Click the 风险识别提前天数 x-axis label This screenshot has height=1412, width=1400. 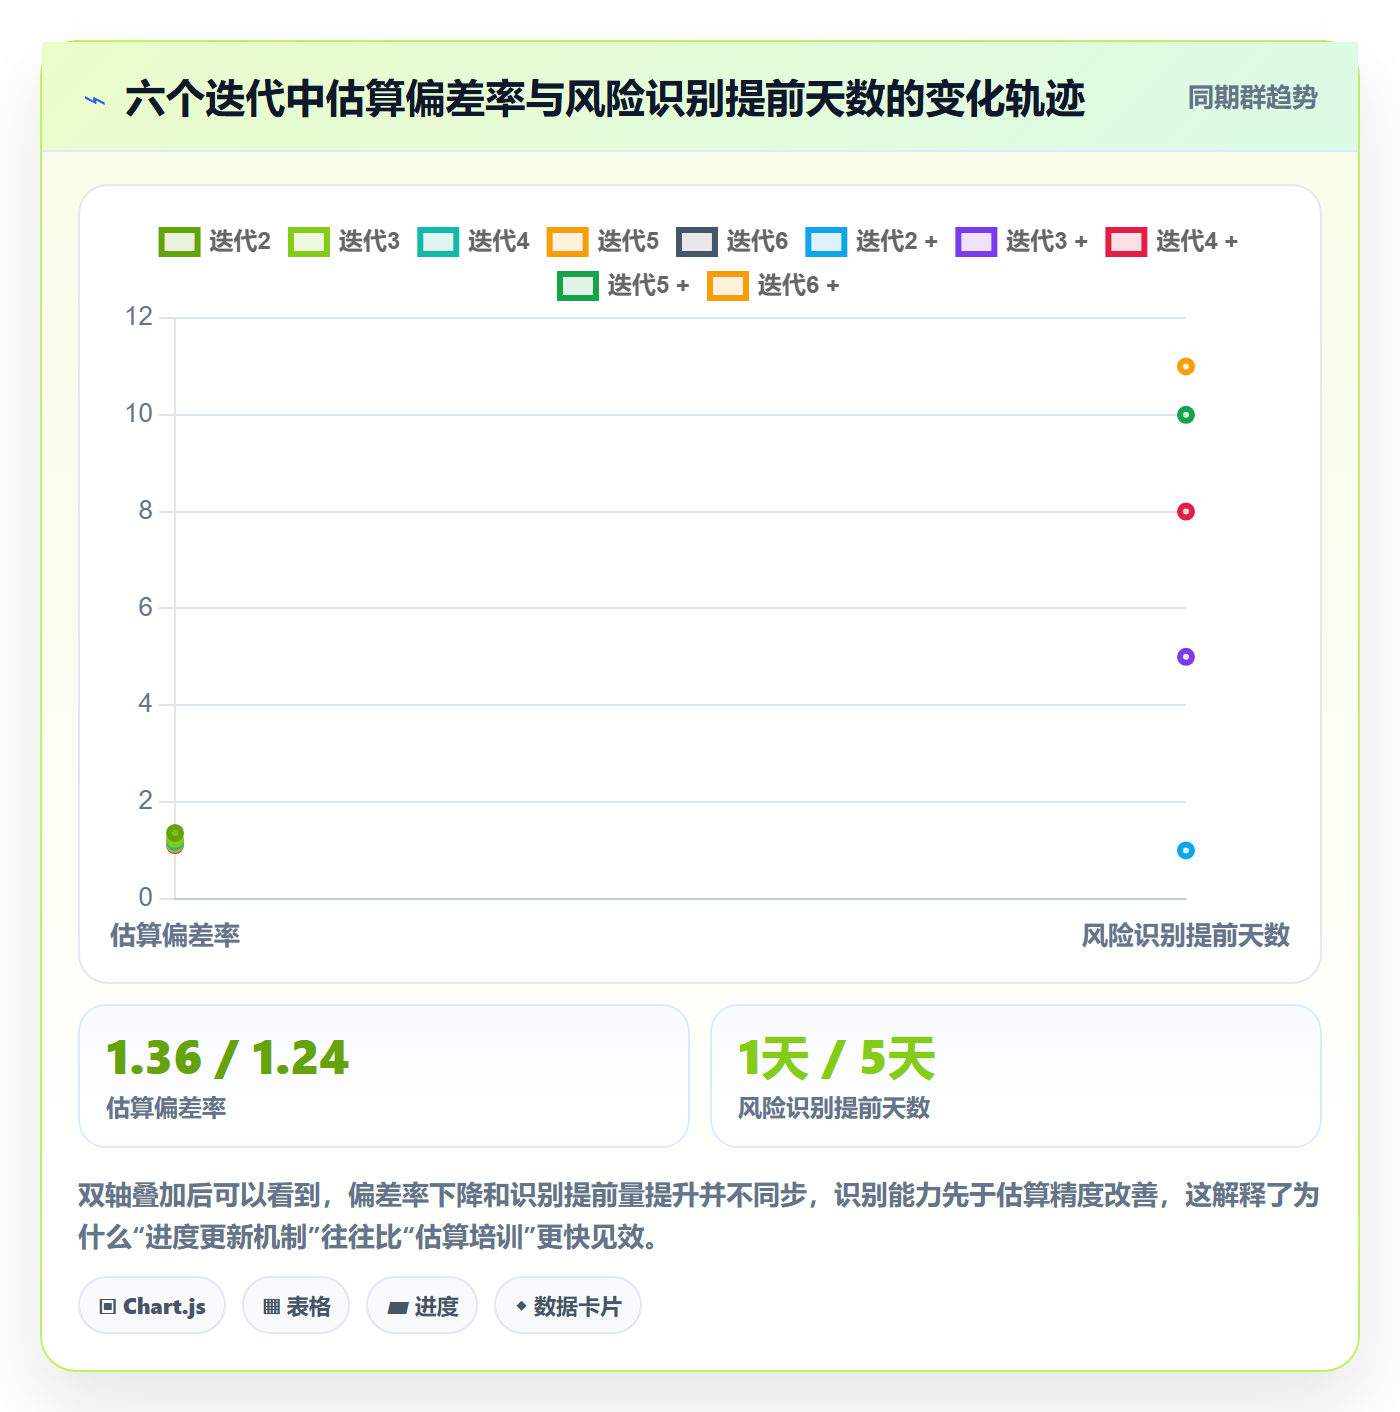tap(1186, 936)
